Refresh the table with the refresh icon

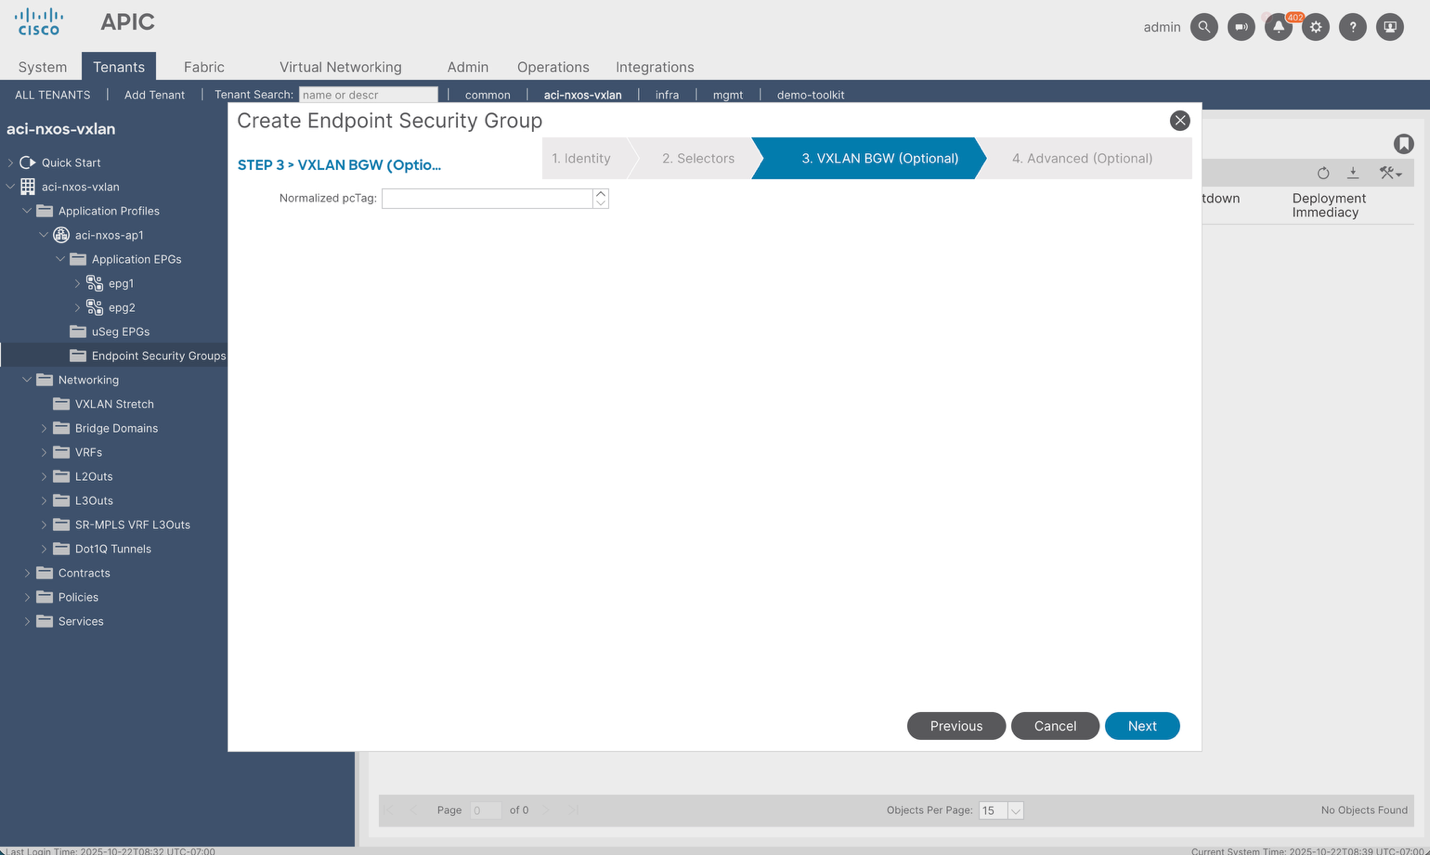(1323, 173)
